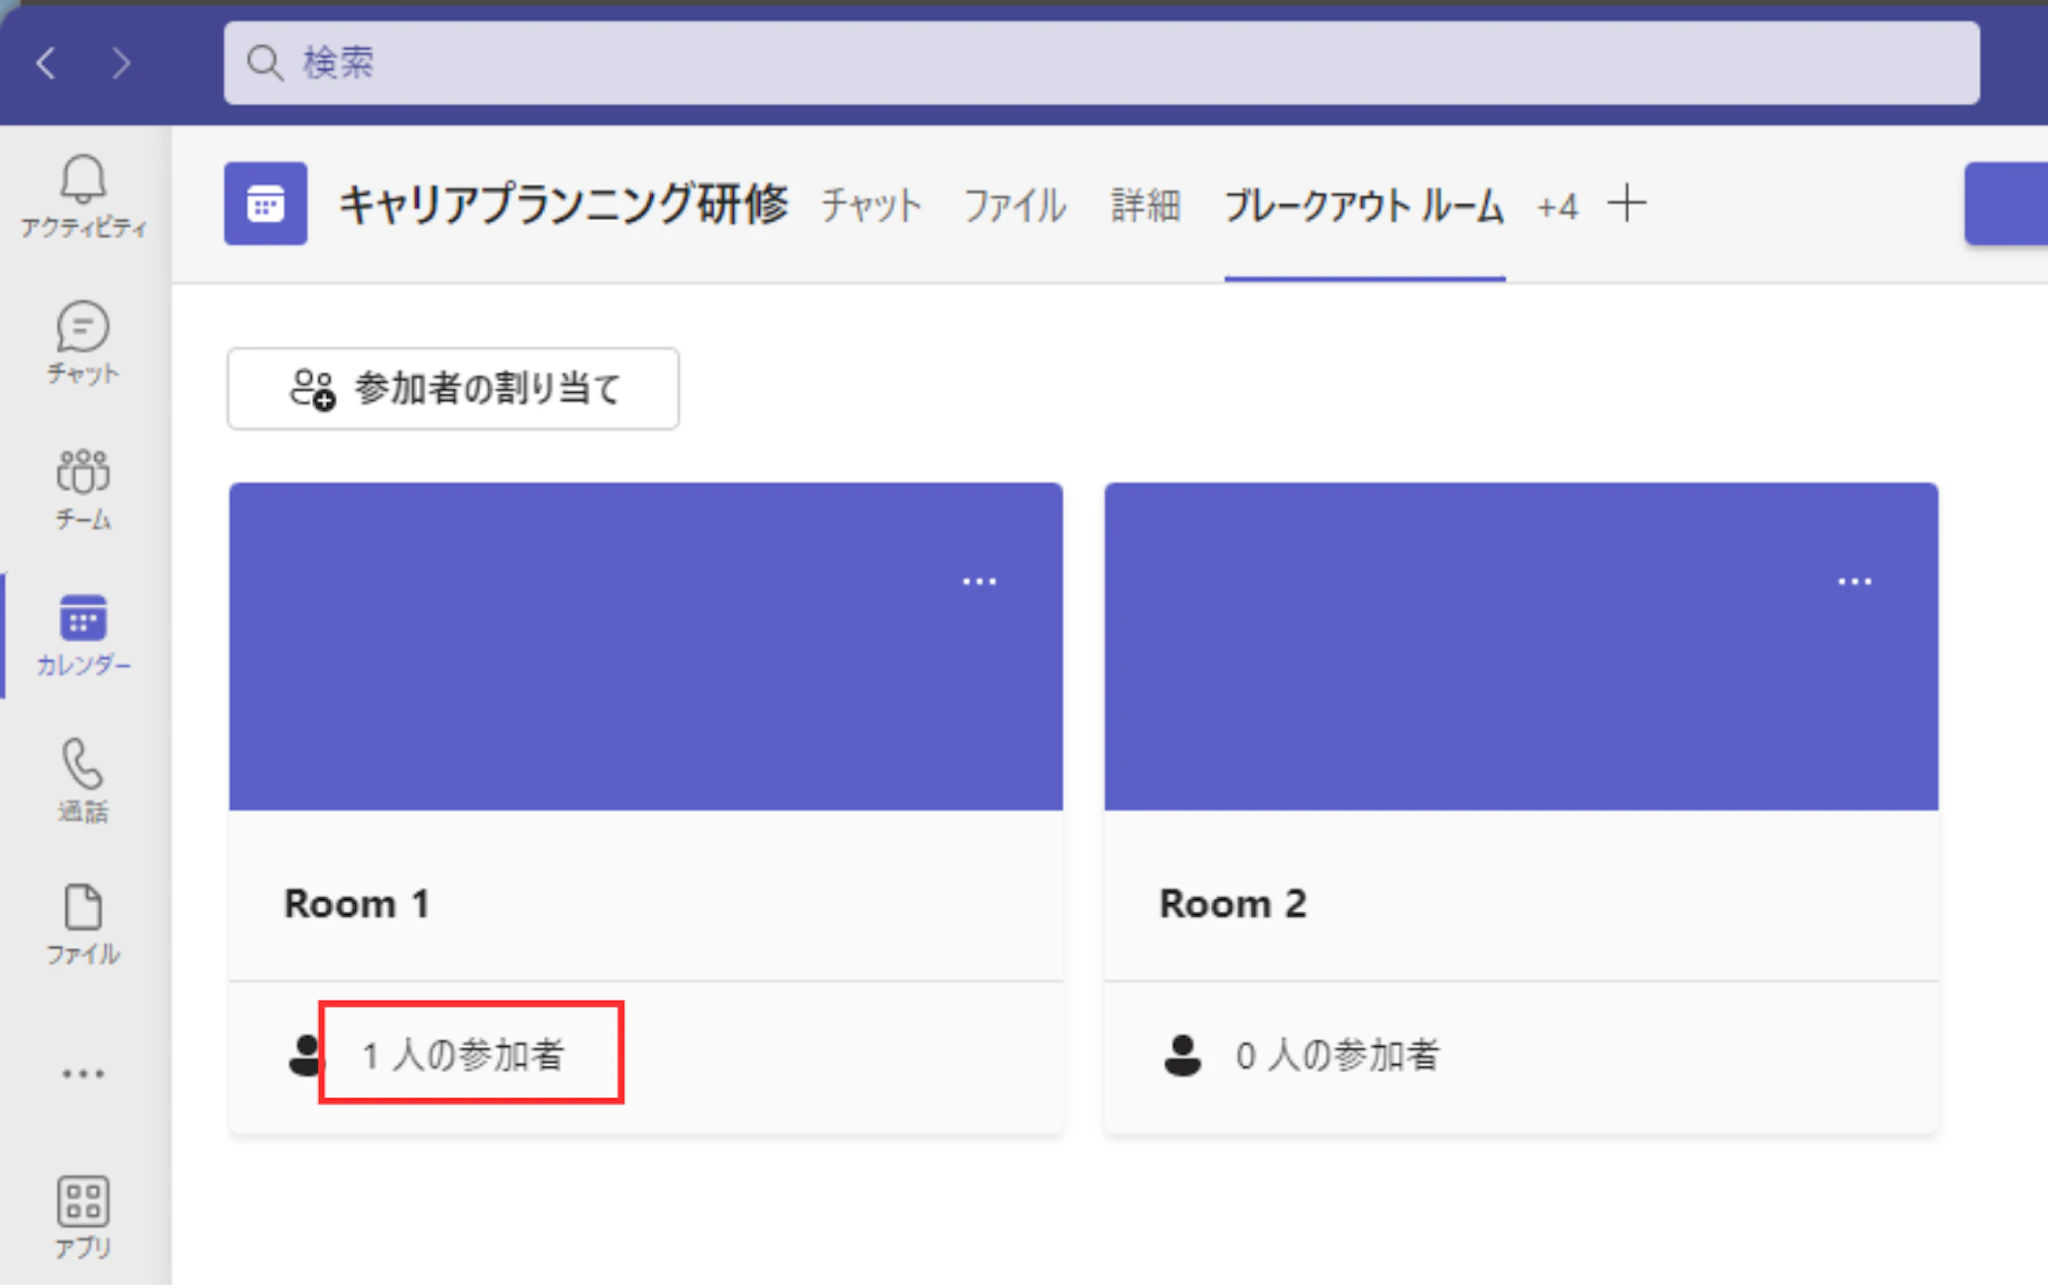The image size is (2048, 1288).
Task: Add a new tab with plus
Action: [1627, 204]
